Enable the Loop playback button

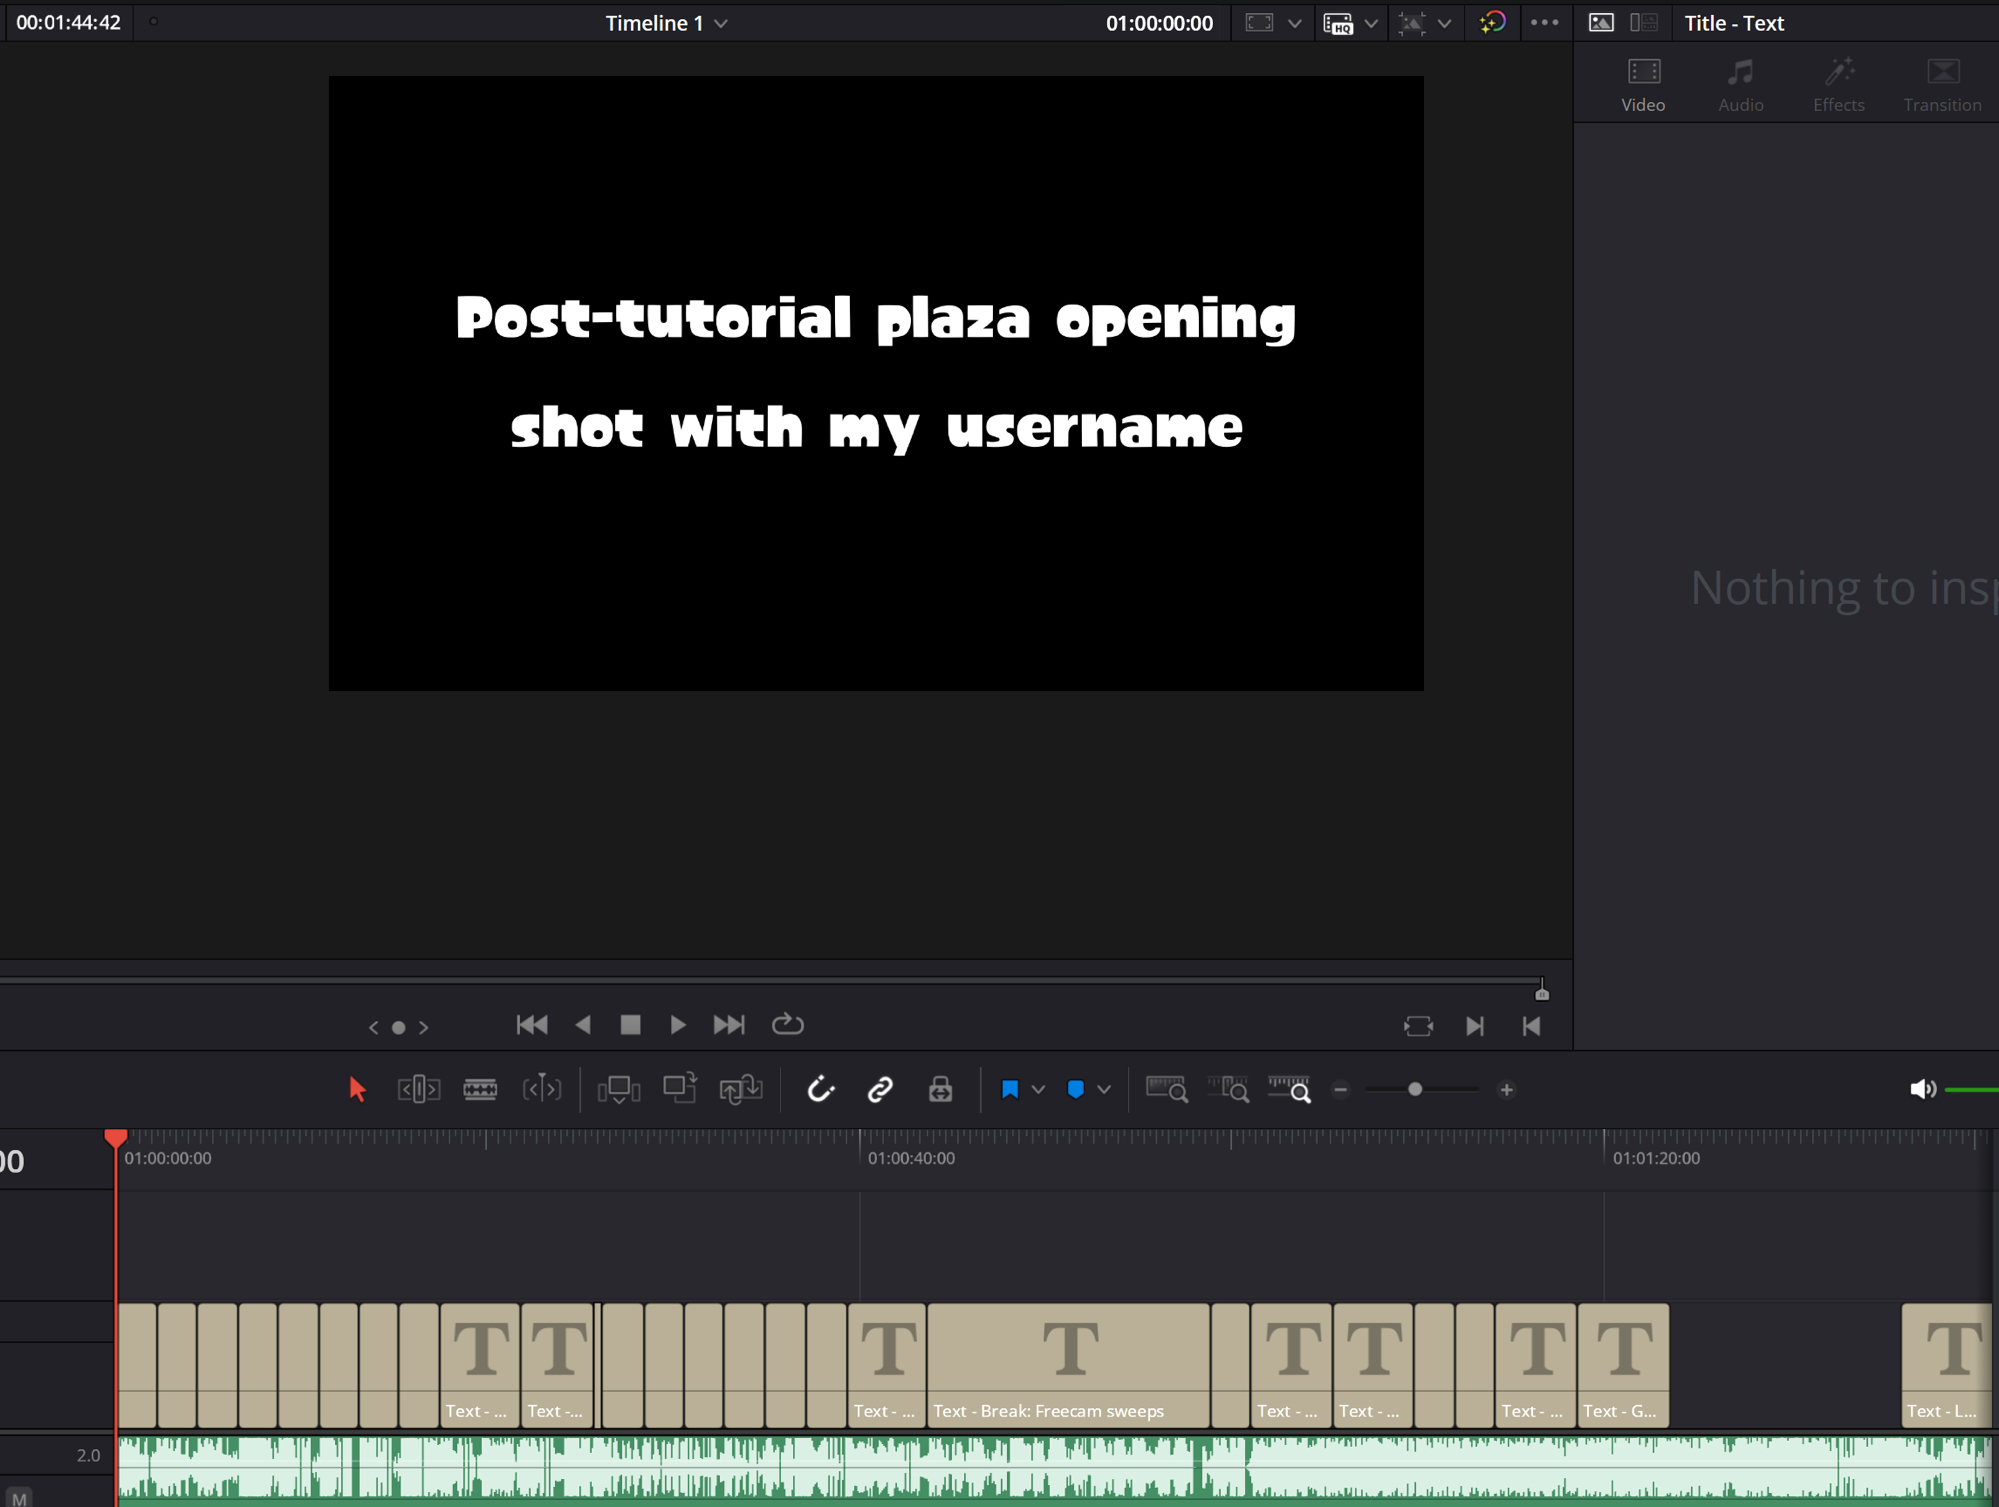pyautogui.click(x=788, y=1025)
